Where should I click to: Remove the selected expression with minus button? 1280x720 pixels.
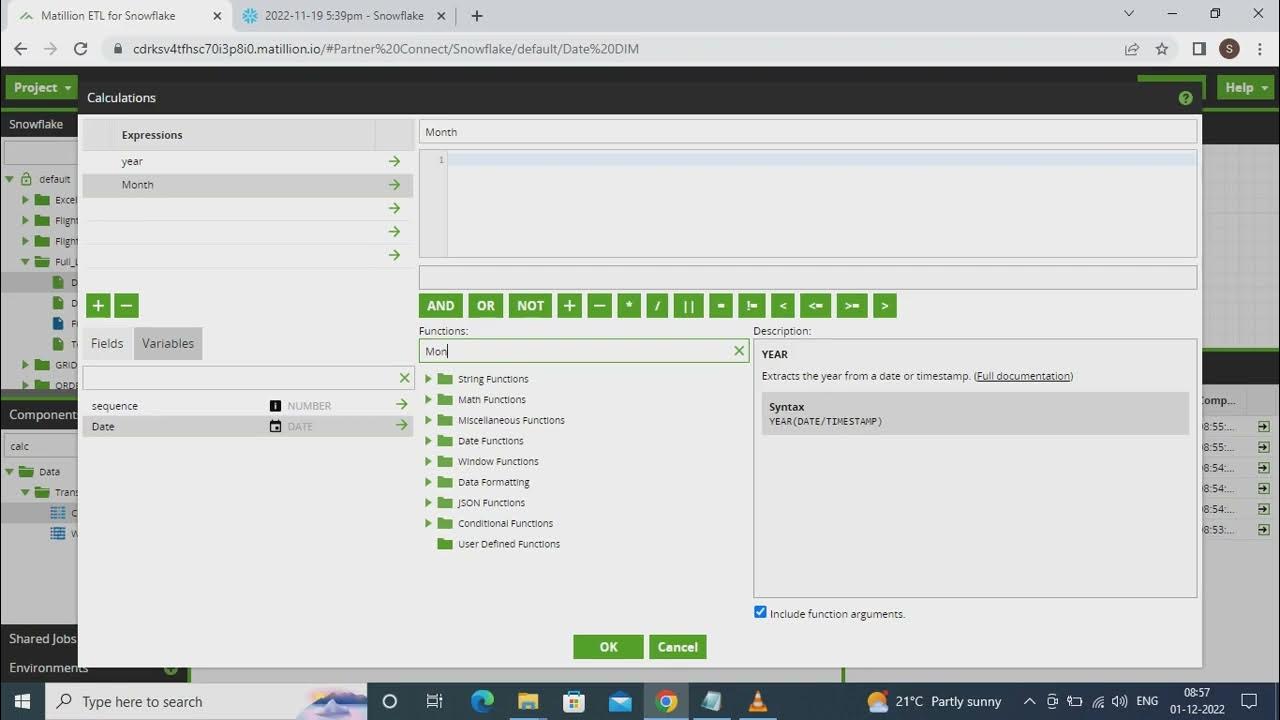point(126,306)
